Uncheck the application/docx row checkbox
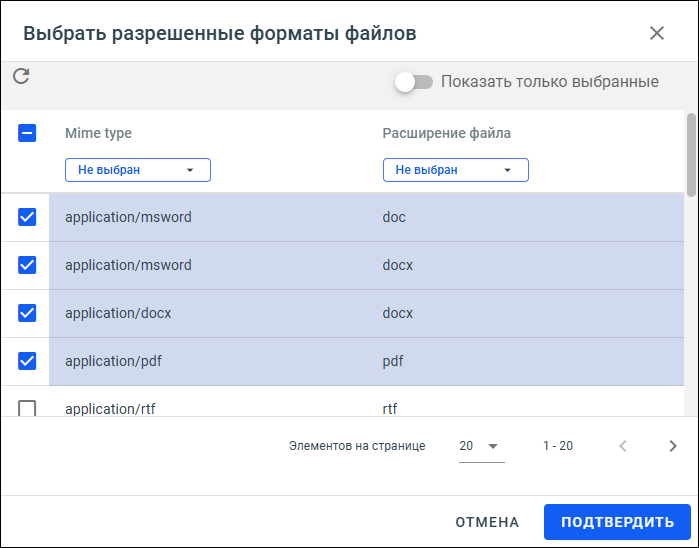Viewport: 699px width, 548px height. tap(27, 313)
